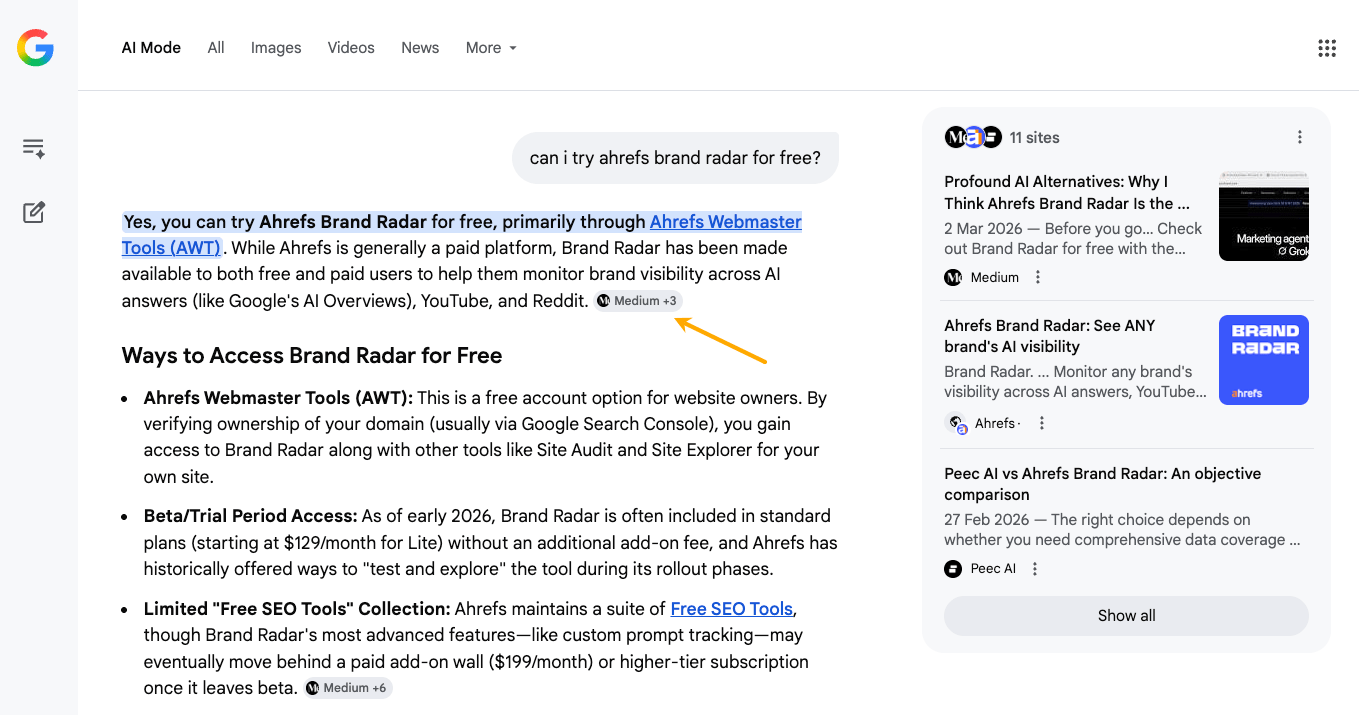This screenshot has width=1359, height=715.
Task: Expand the Medium +6 citation chip
Action: (x=347, y=687)
